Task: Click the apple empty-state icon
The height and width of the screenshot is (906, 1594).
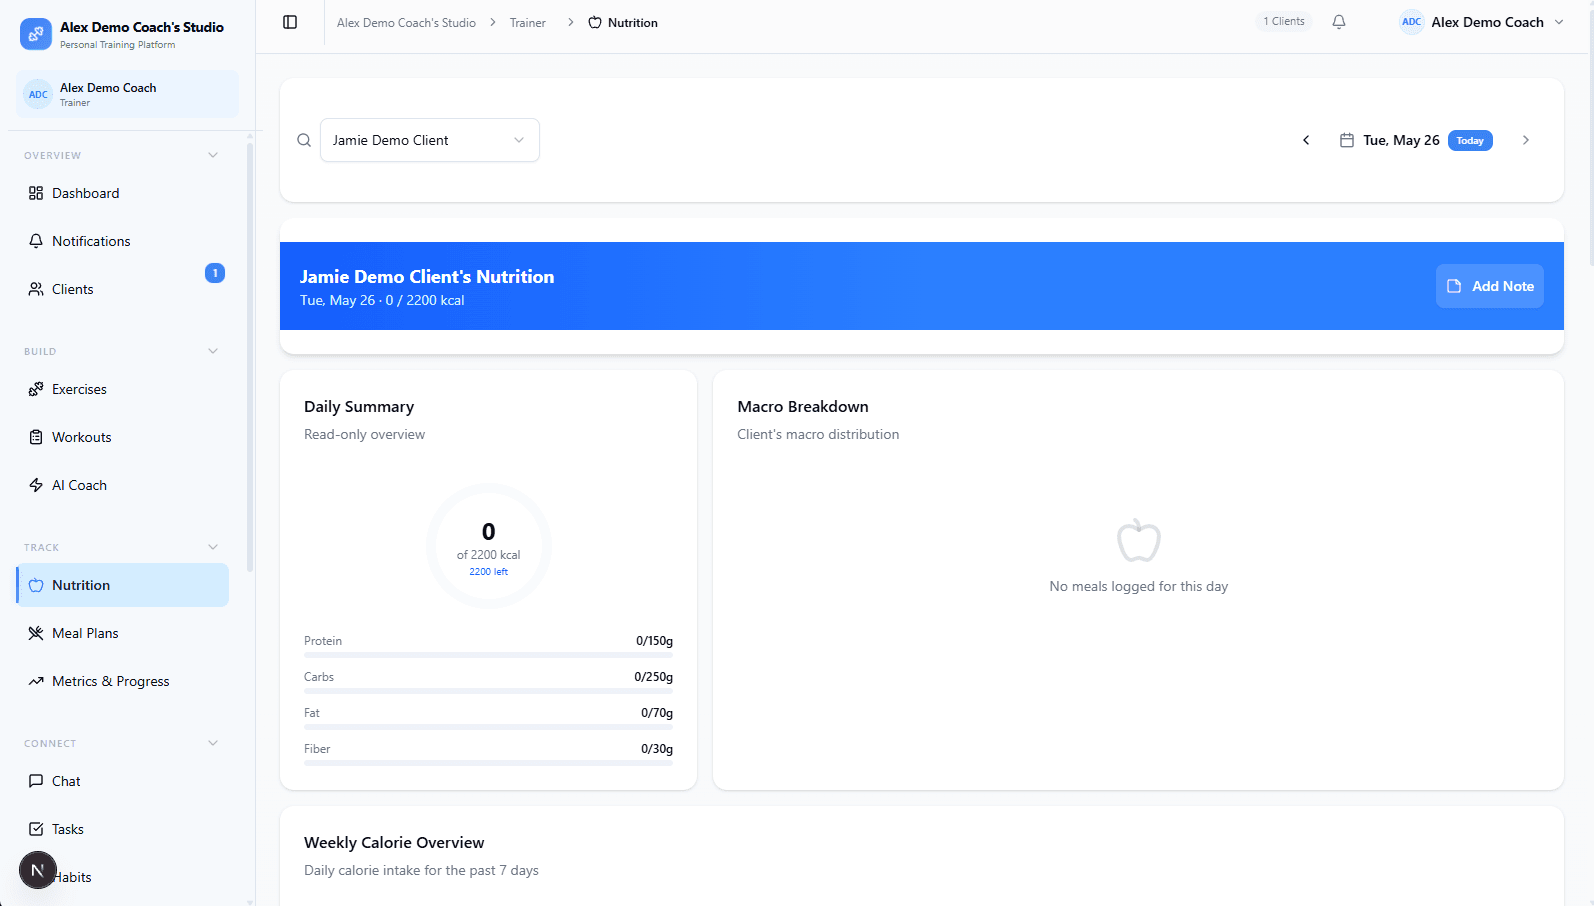Action: click(x=1138, y=541)
